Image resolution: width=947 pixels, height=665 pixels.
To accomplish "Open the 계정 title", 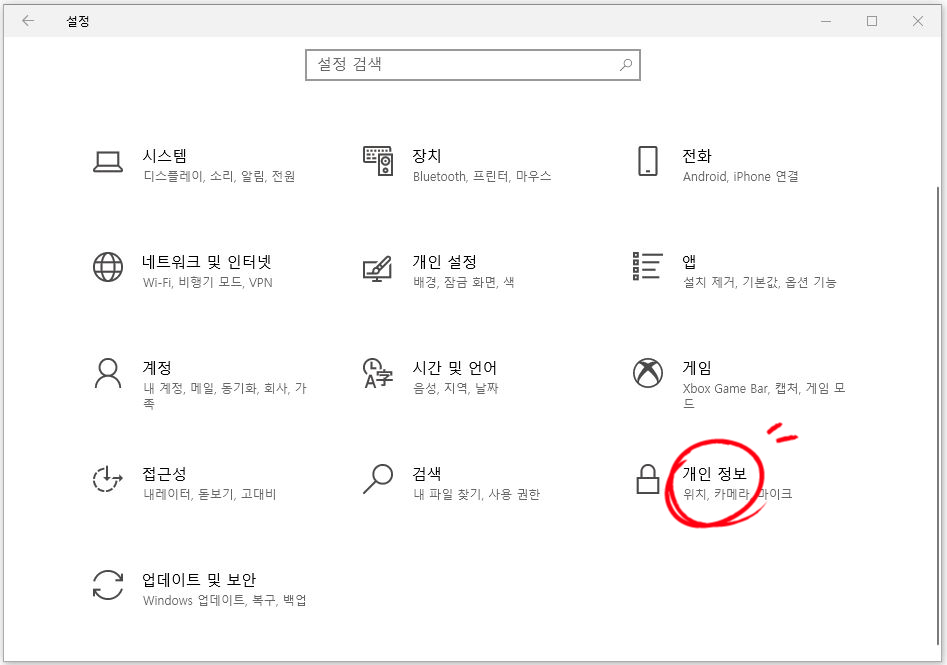I will coord(157,367).
